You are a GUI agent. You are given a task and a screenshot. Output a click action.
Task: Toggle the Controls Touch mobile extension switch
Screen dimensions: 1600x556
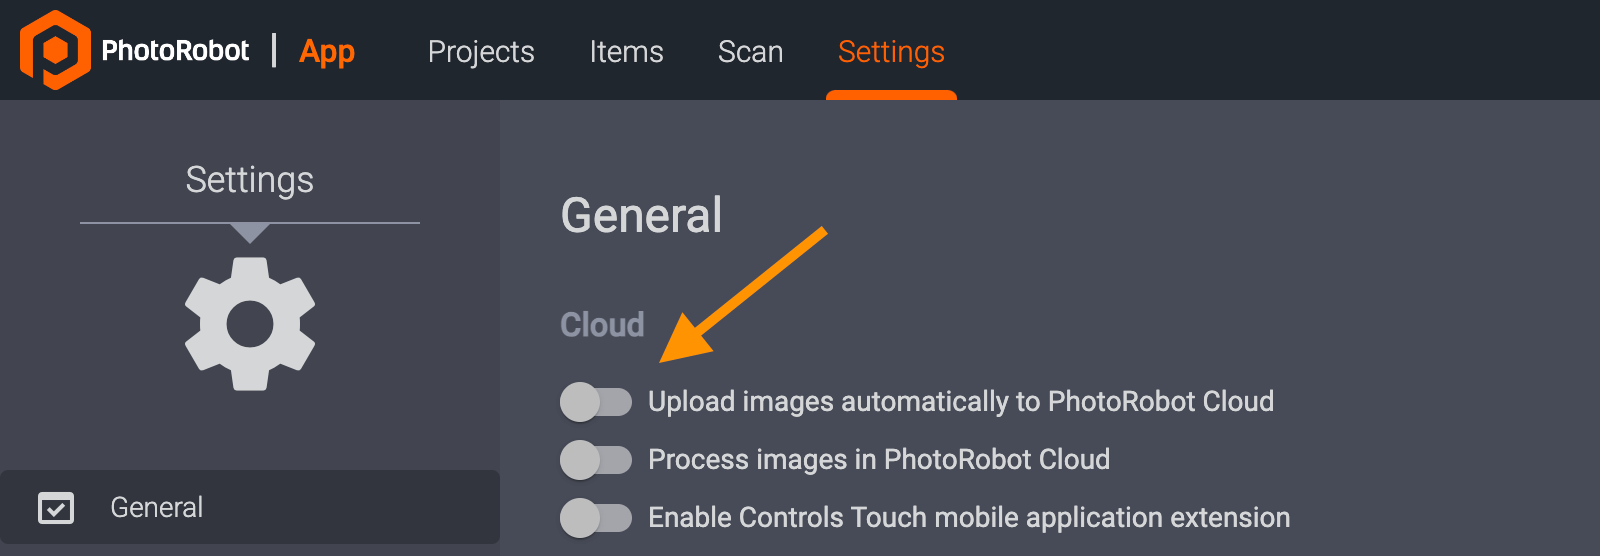pyautogui.click(x=596, y=518)
